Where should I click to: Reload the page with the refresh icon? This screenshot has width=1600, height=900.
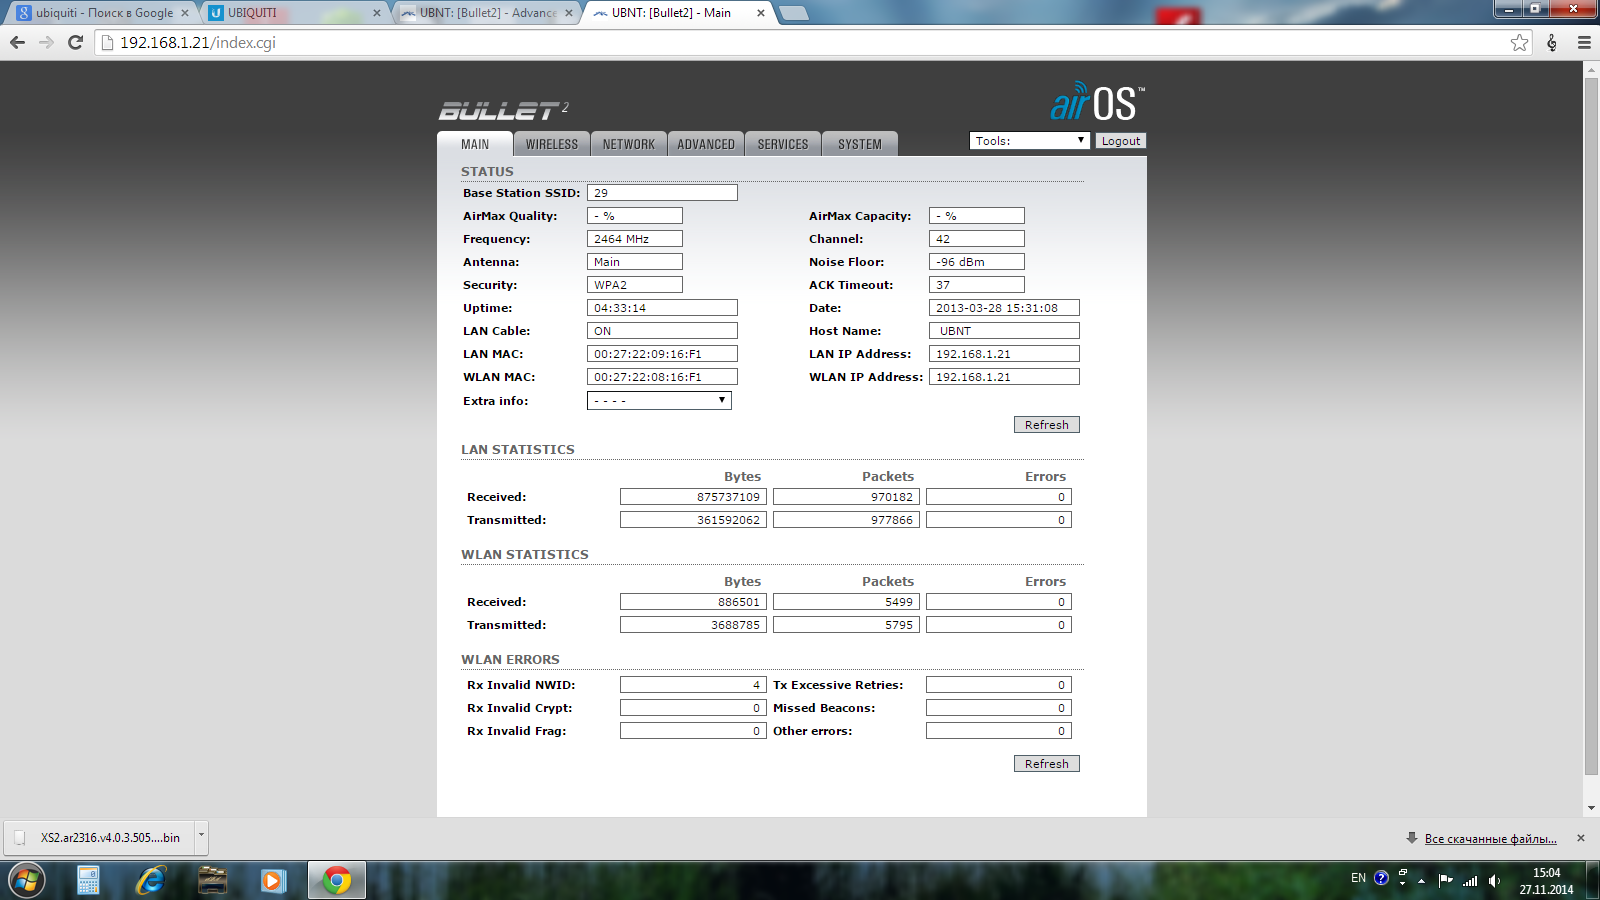tap(75, 42)
